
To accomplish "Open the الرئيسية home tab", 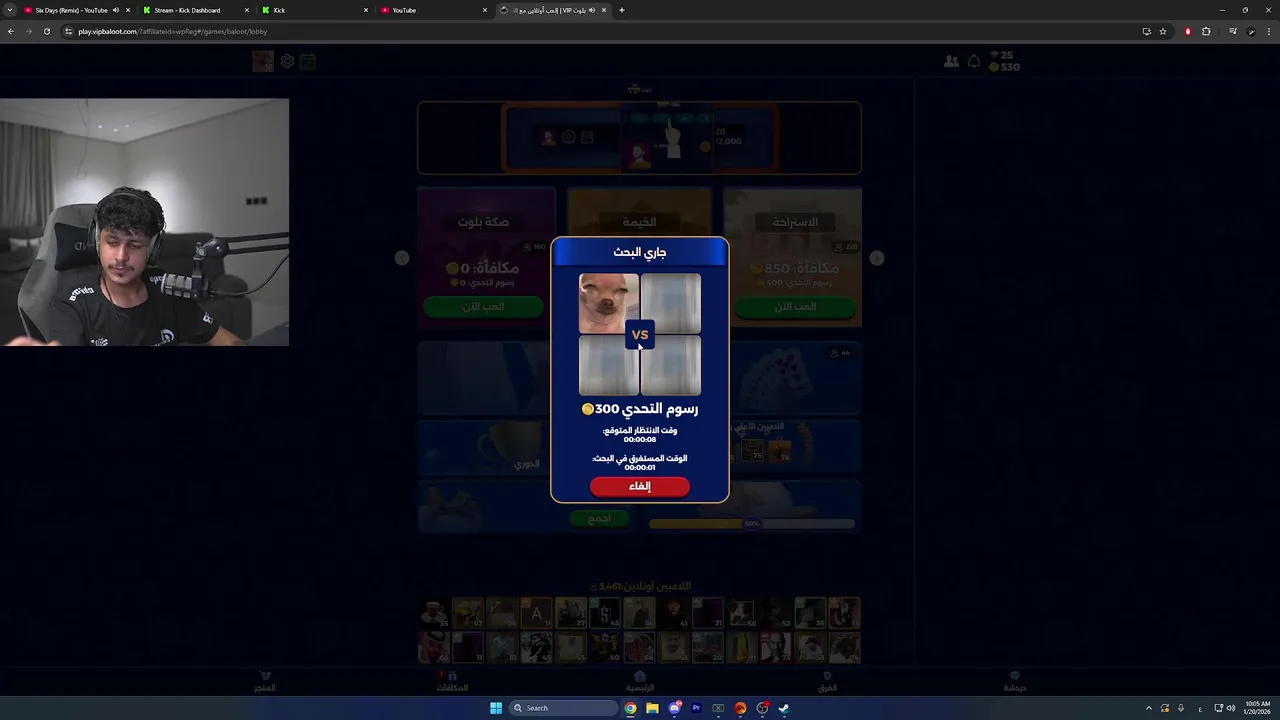I will 640,682.
